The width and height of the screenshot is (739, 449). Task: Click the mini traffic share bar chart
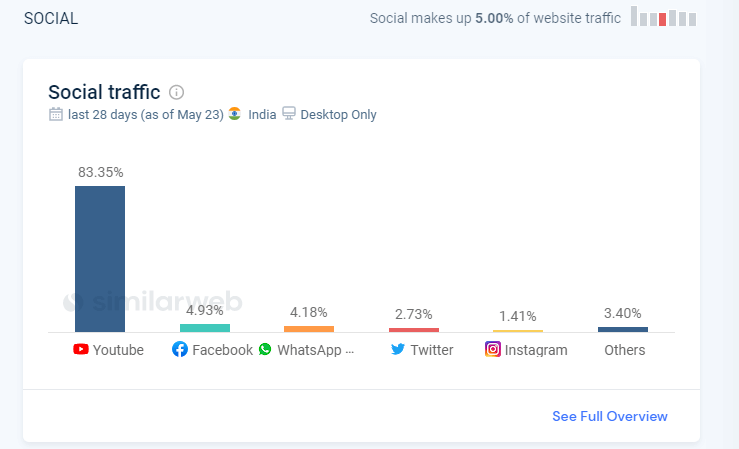pyautogui.click(x=664, y=16)
